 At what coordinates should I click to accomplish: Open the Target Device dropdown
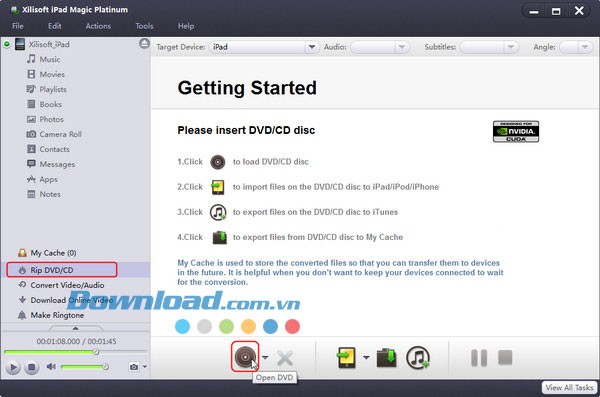click(x=264, y=47)
